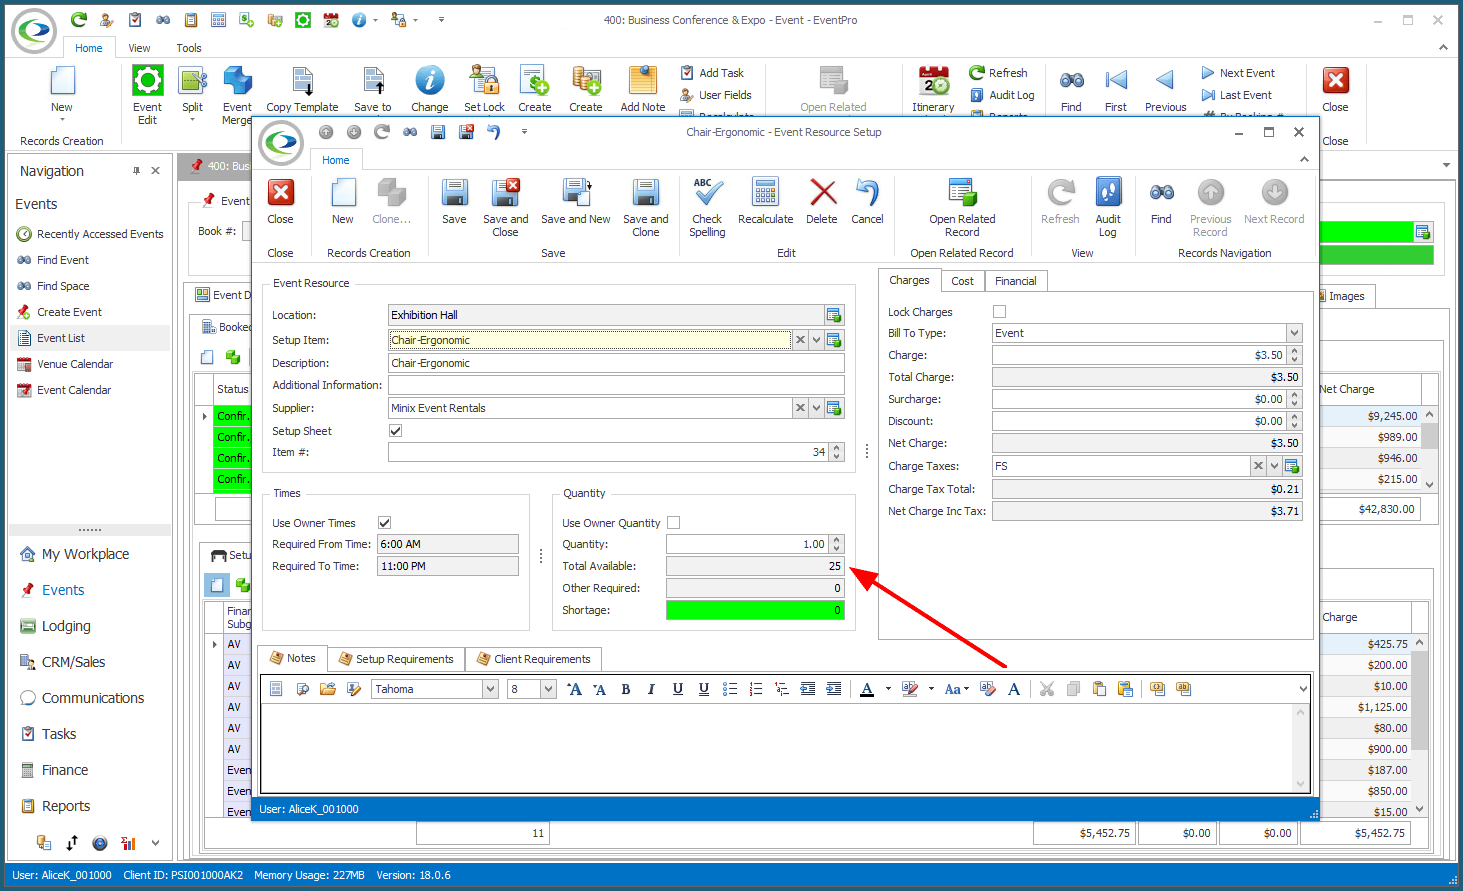
Task: Enable the Use Owner Quantity checkbox
Action: (x=674, y=523)
